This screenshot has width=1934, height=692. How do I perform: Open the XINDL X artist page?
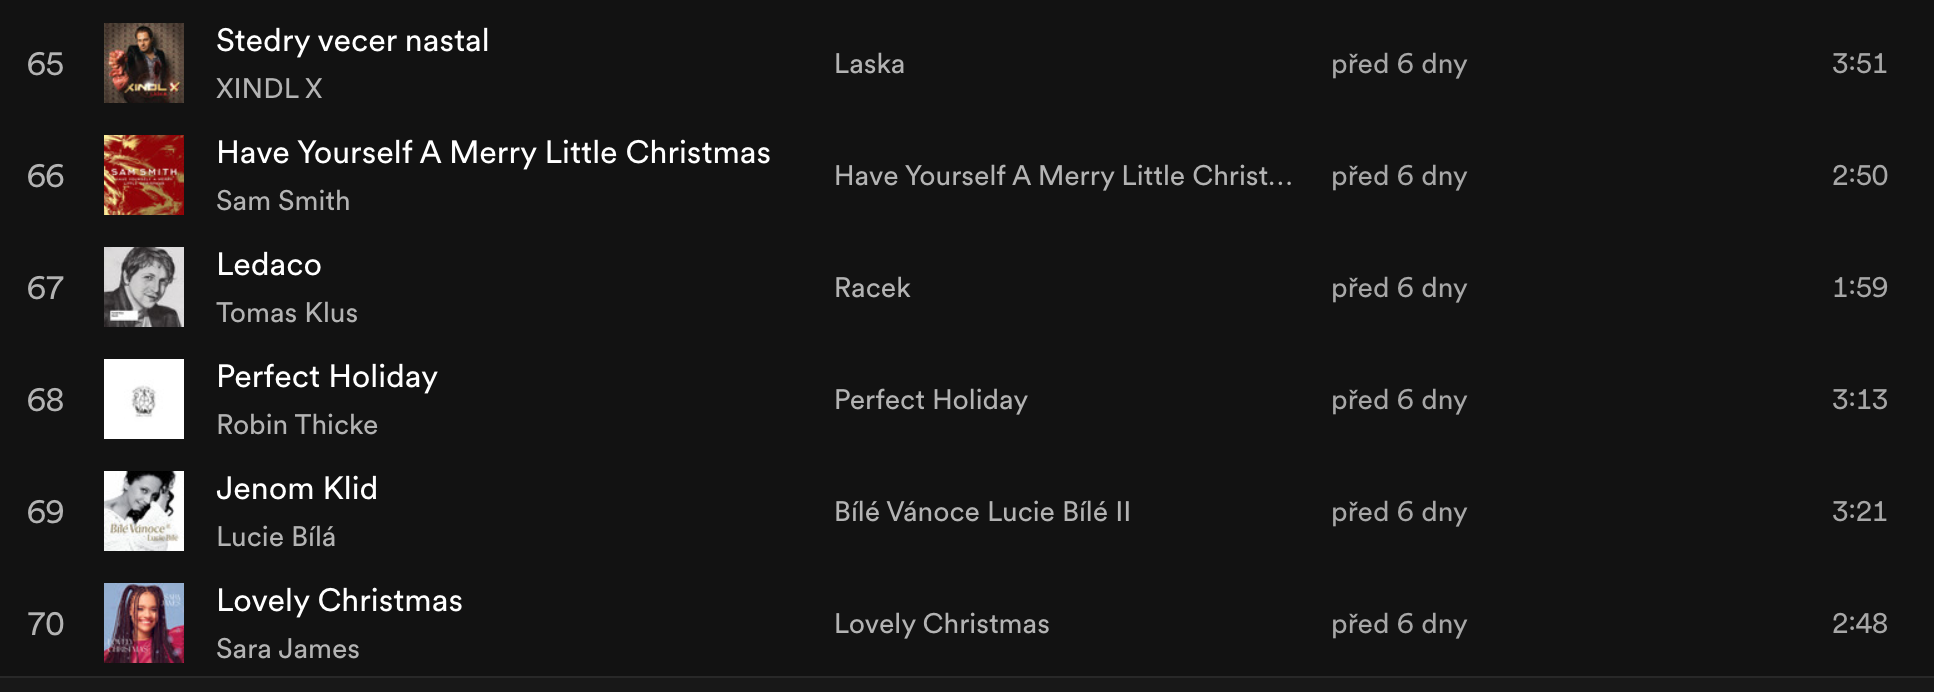[269, 89]
